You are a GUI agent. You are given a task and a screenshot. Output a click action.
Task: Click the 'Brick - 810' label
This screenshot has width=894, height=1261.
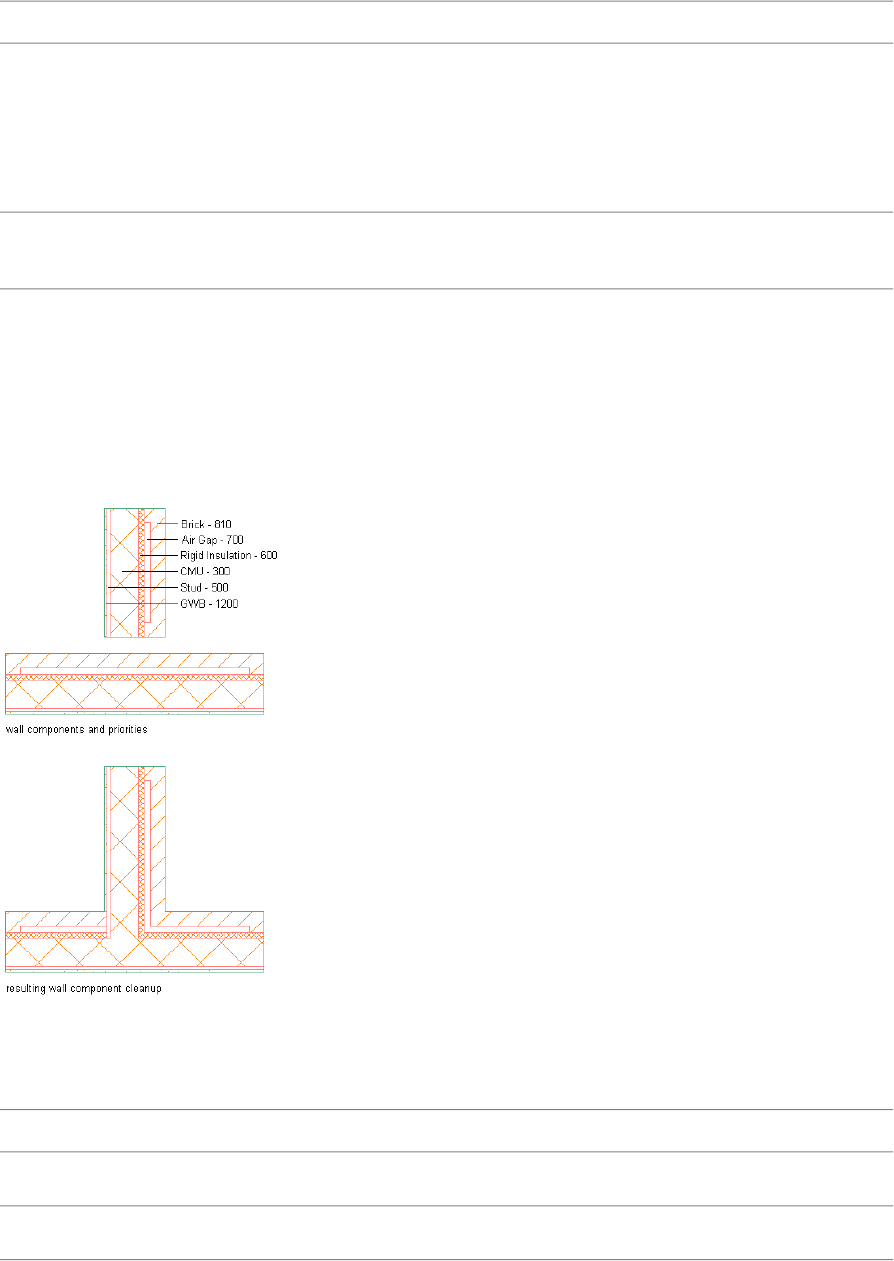coord(206,523)
